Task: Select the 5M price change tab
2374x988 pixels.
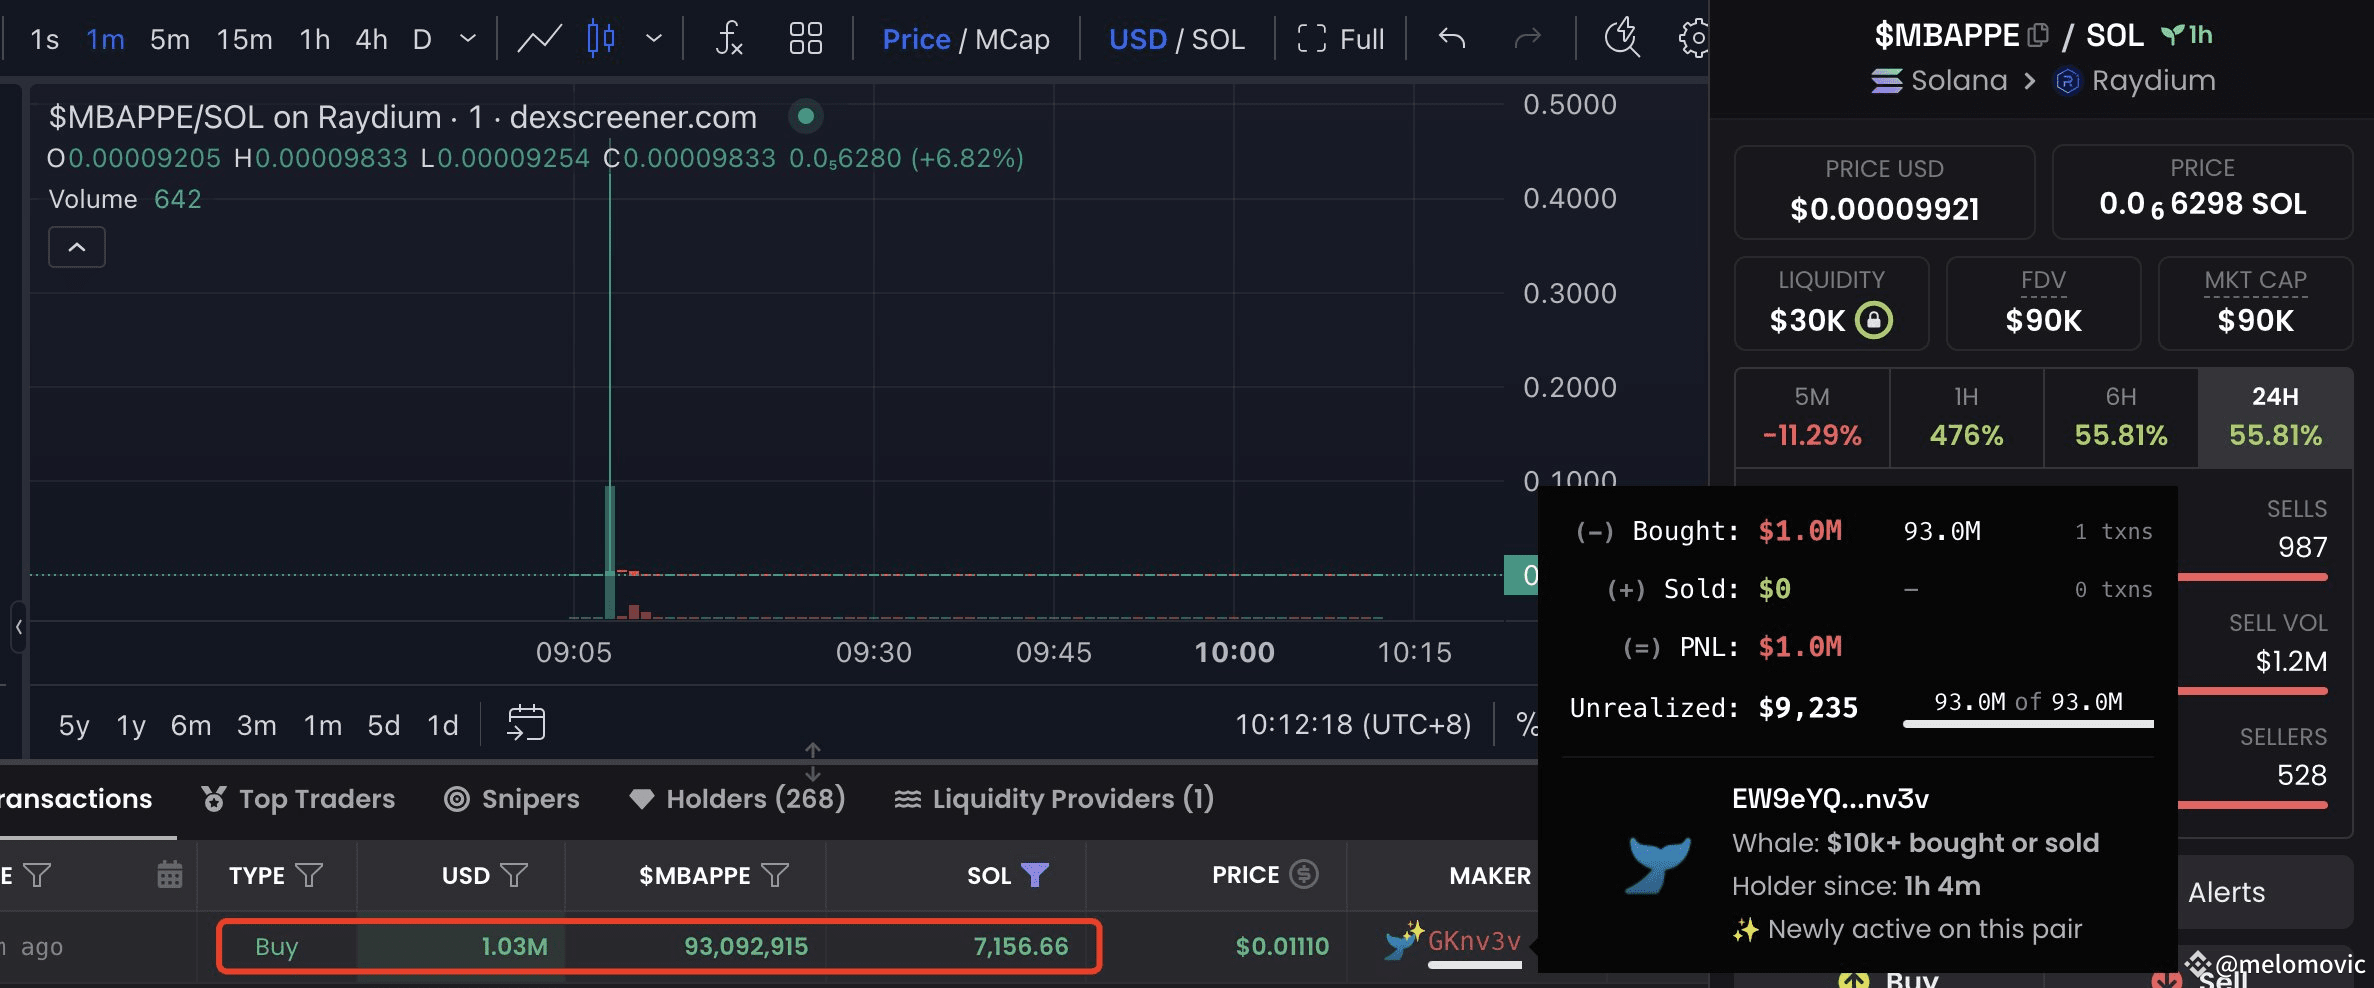Action: [x=1812, y=418]
